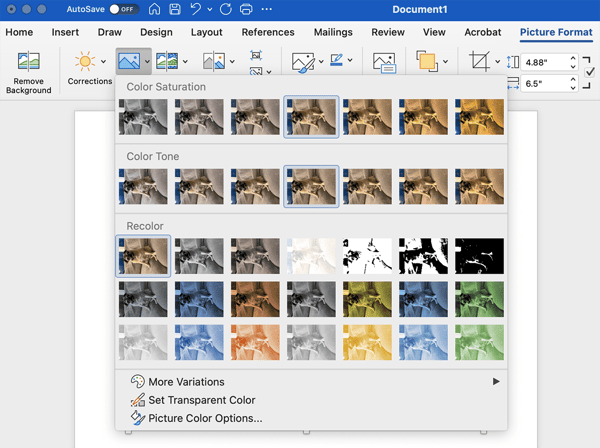The width and height of the screenshot is (600, 448).
Task: Click the More Variations palette icon
Action: [137, 381]
